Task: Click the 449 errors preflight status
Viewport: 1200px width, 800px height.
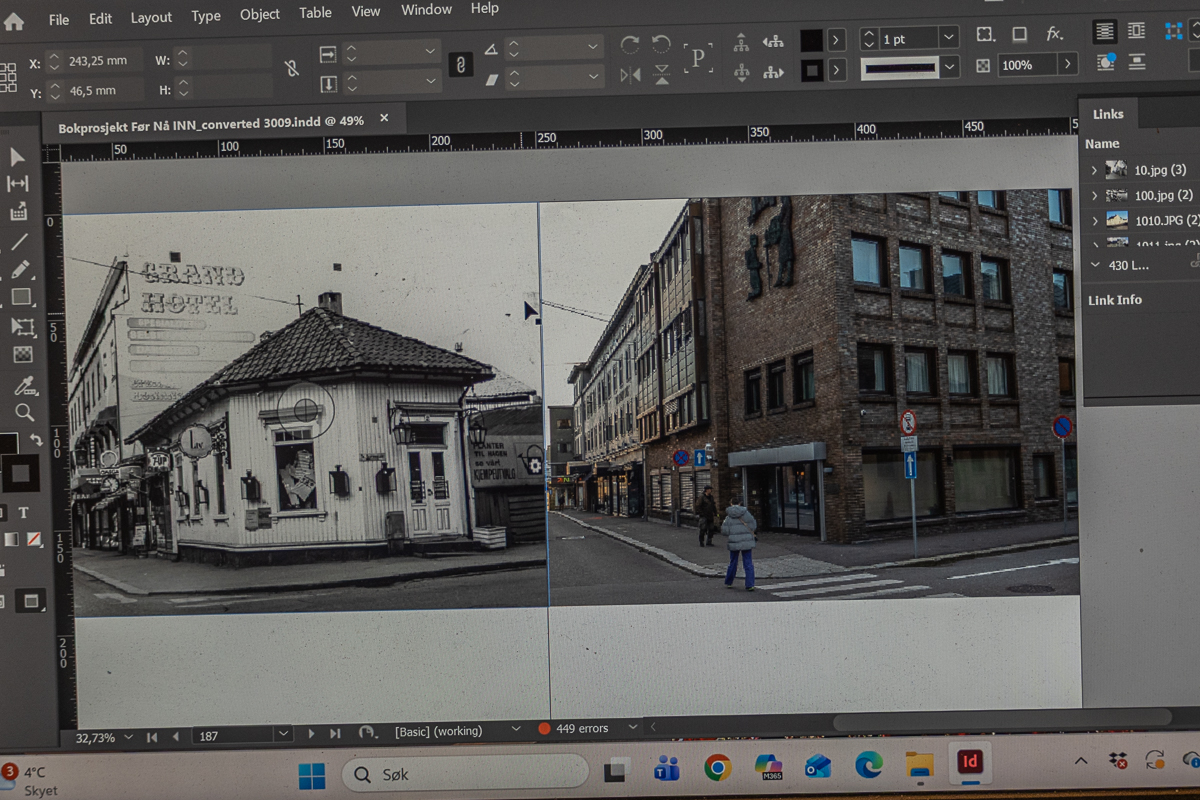Action: coord(581,728)
